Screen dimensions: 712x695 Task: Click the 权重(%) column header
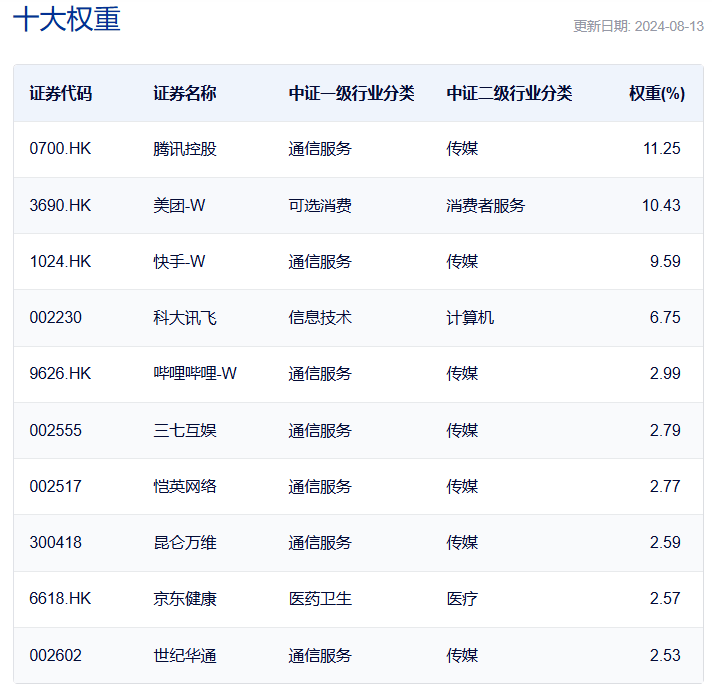[x=657, y=94]
